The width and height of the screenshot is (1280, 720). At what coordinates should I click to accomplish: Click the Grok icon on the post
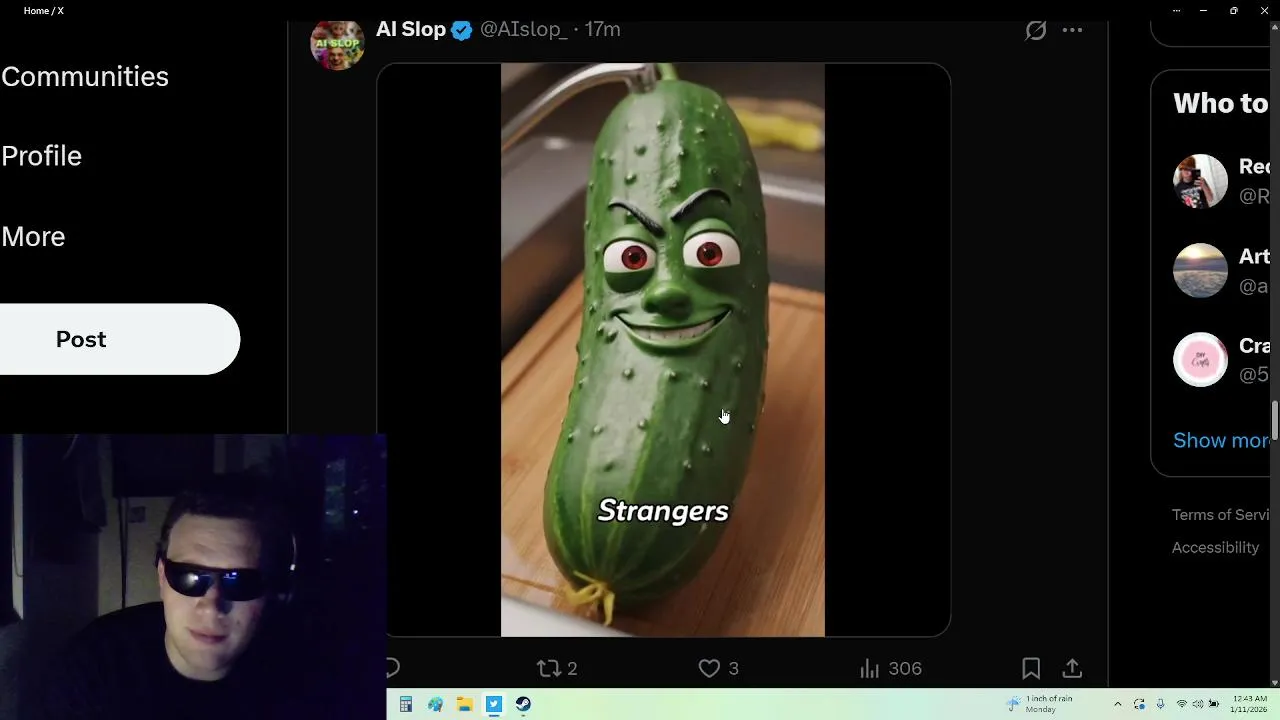(1036, 30)
